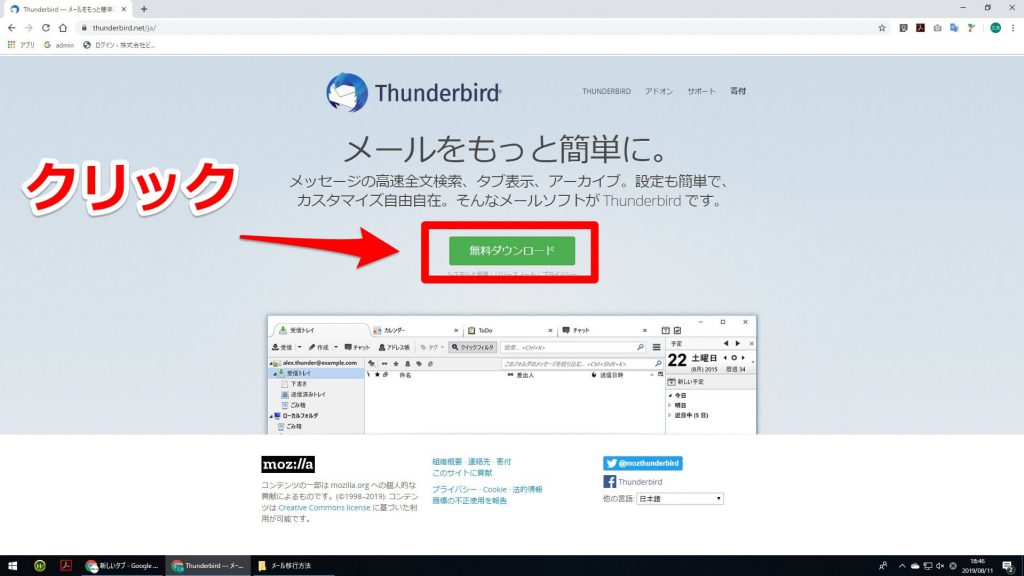Screen dimensions: 1024x576
Task: Open the footer 寄付 link
Action: pyautogui.click(x=504, y=462)
